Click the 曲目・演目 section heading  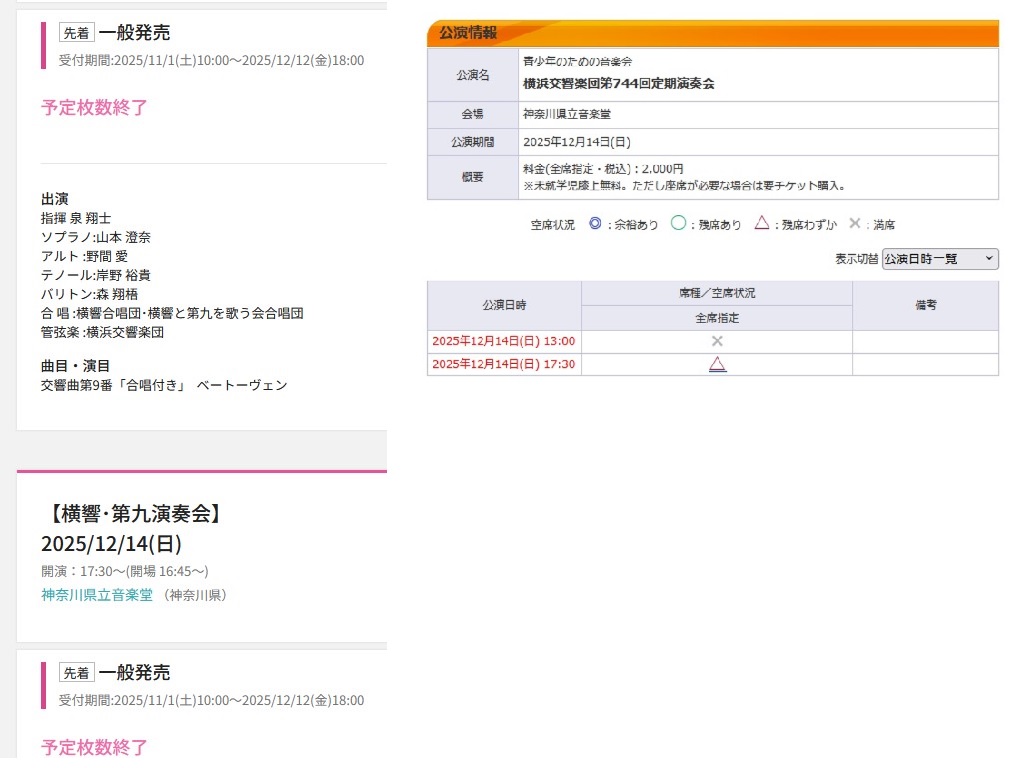pos(75,365)
